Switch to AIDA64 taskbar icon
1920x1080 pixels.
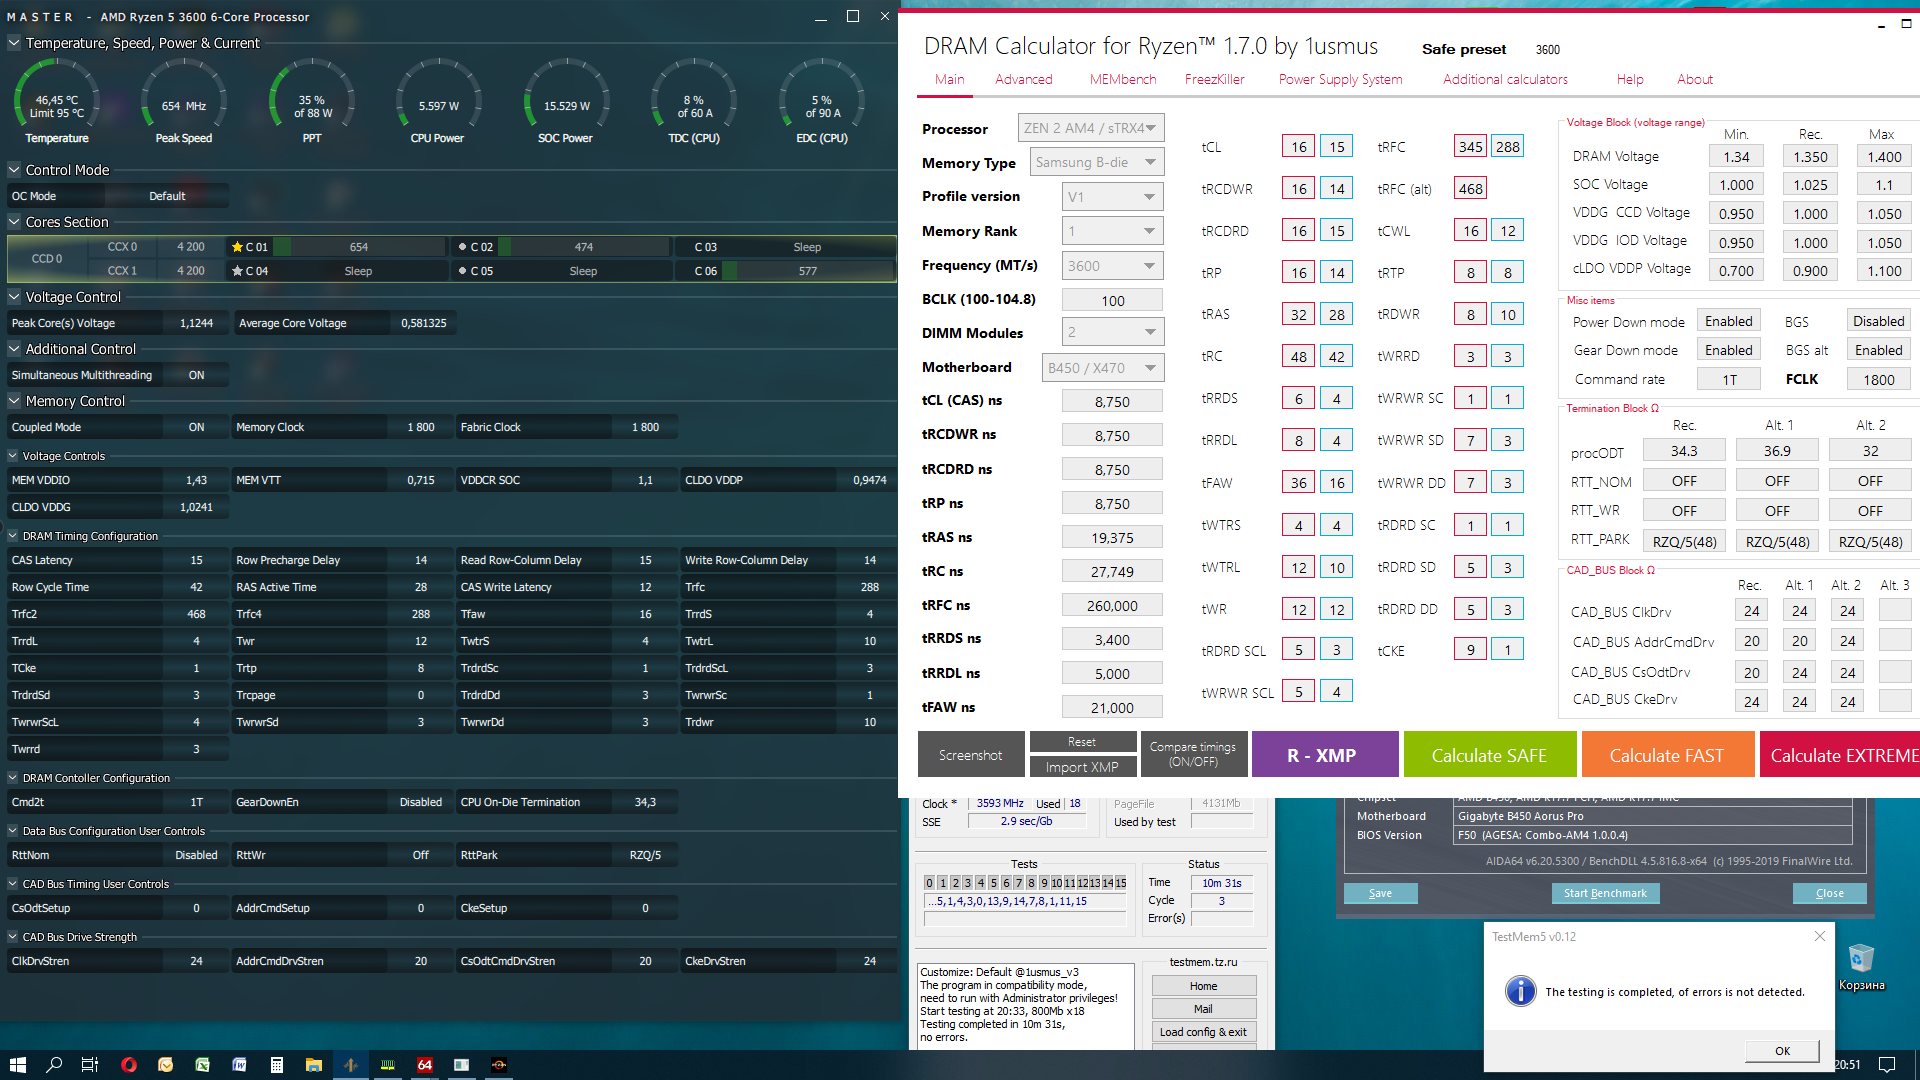[424, 1065]
